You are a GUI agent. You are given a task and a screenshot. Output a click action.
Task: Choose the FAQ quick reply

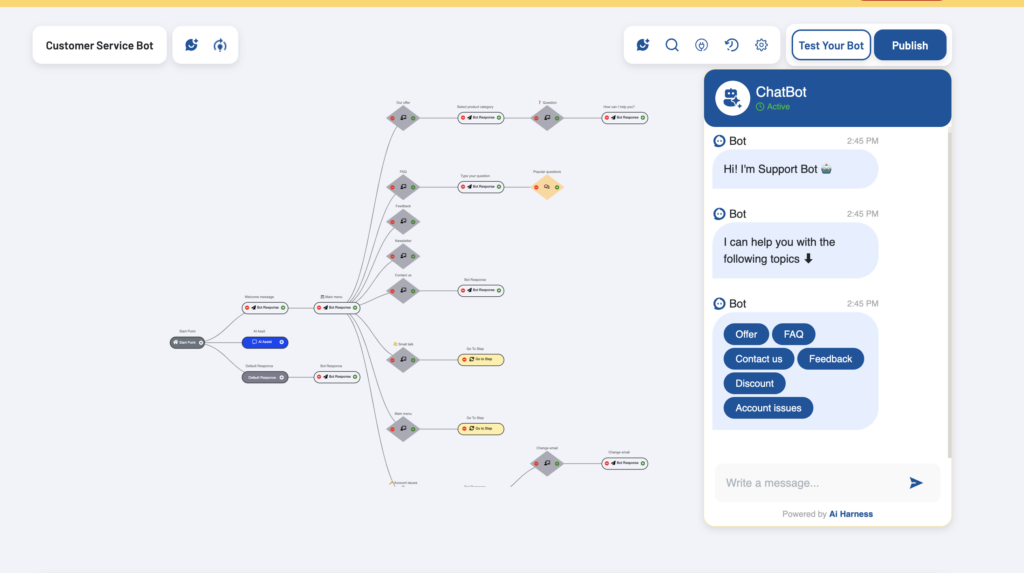pos(793,335)
